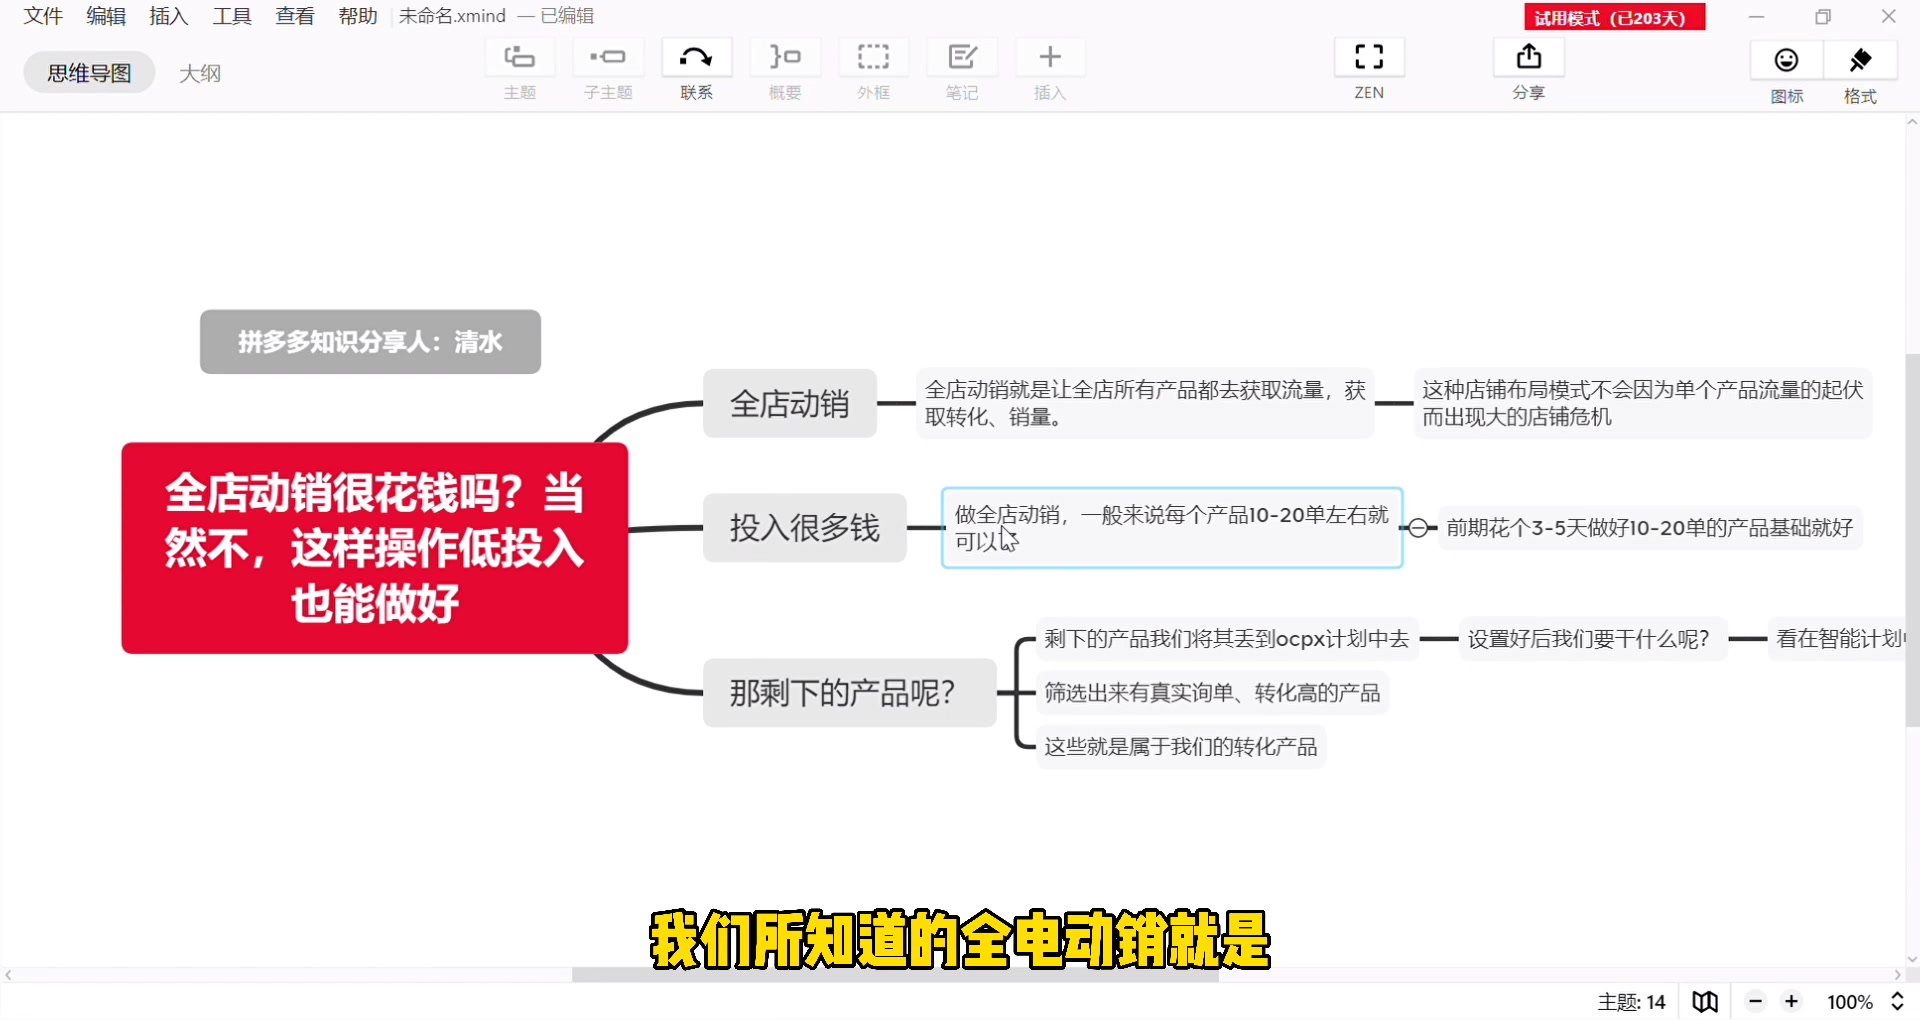Click the red 试用模式 trial badge
This screenshot has width=1920, height=1020.
1614,17
